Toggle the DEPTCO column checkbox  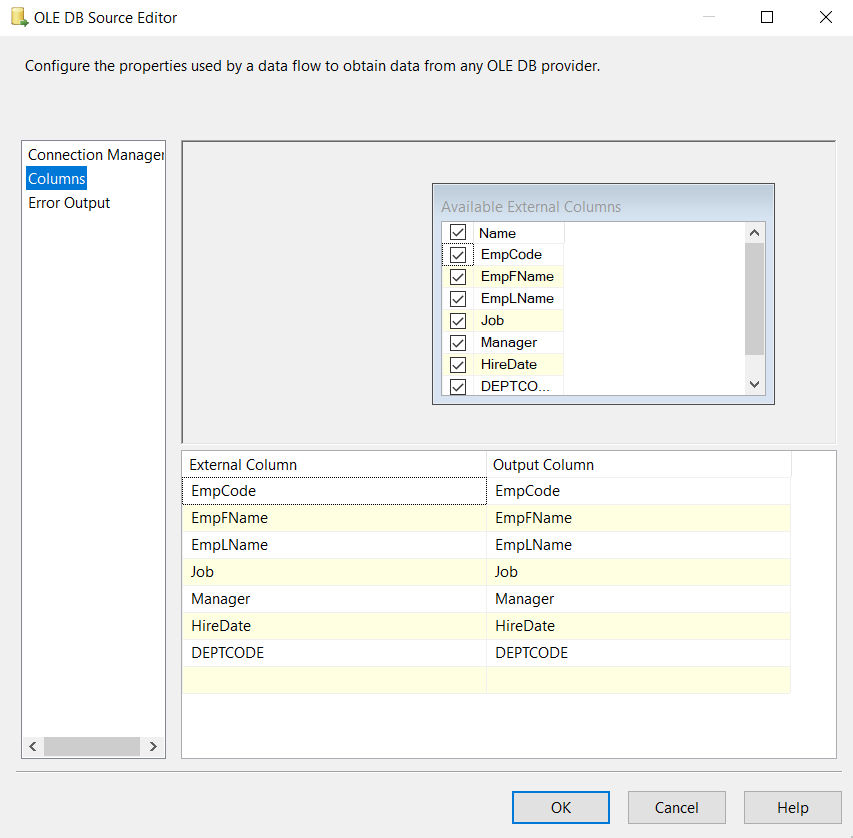pyautogui.click(x=457, y=386)
